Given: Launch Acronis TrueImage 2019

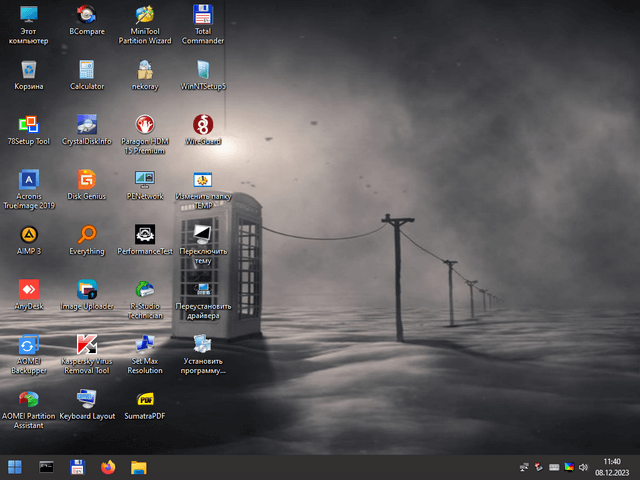Looking at the screenshot, I should [29, 180].
